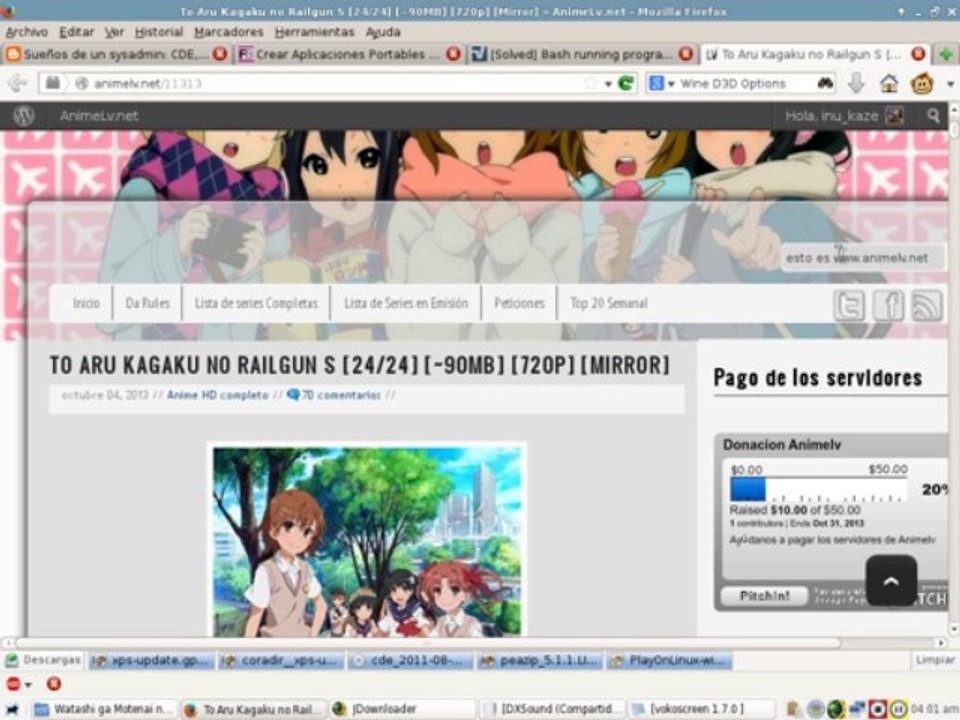Open the Editar menu
Viewport: 960px width, 720px height.
77,32
